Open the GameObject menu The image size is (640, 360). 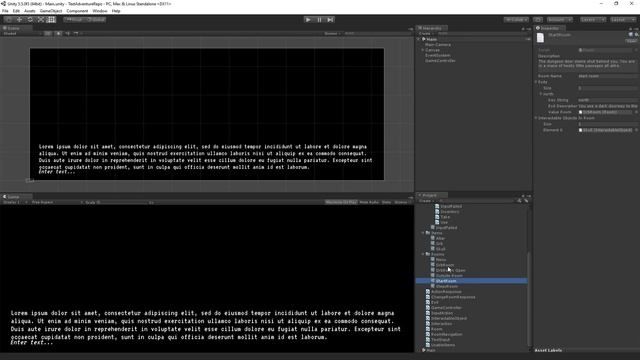tap(51, 11)
